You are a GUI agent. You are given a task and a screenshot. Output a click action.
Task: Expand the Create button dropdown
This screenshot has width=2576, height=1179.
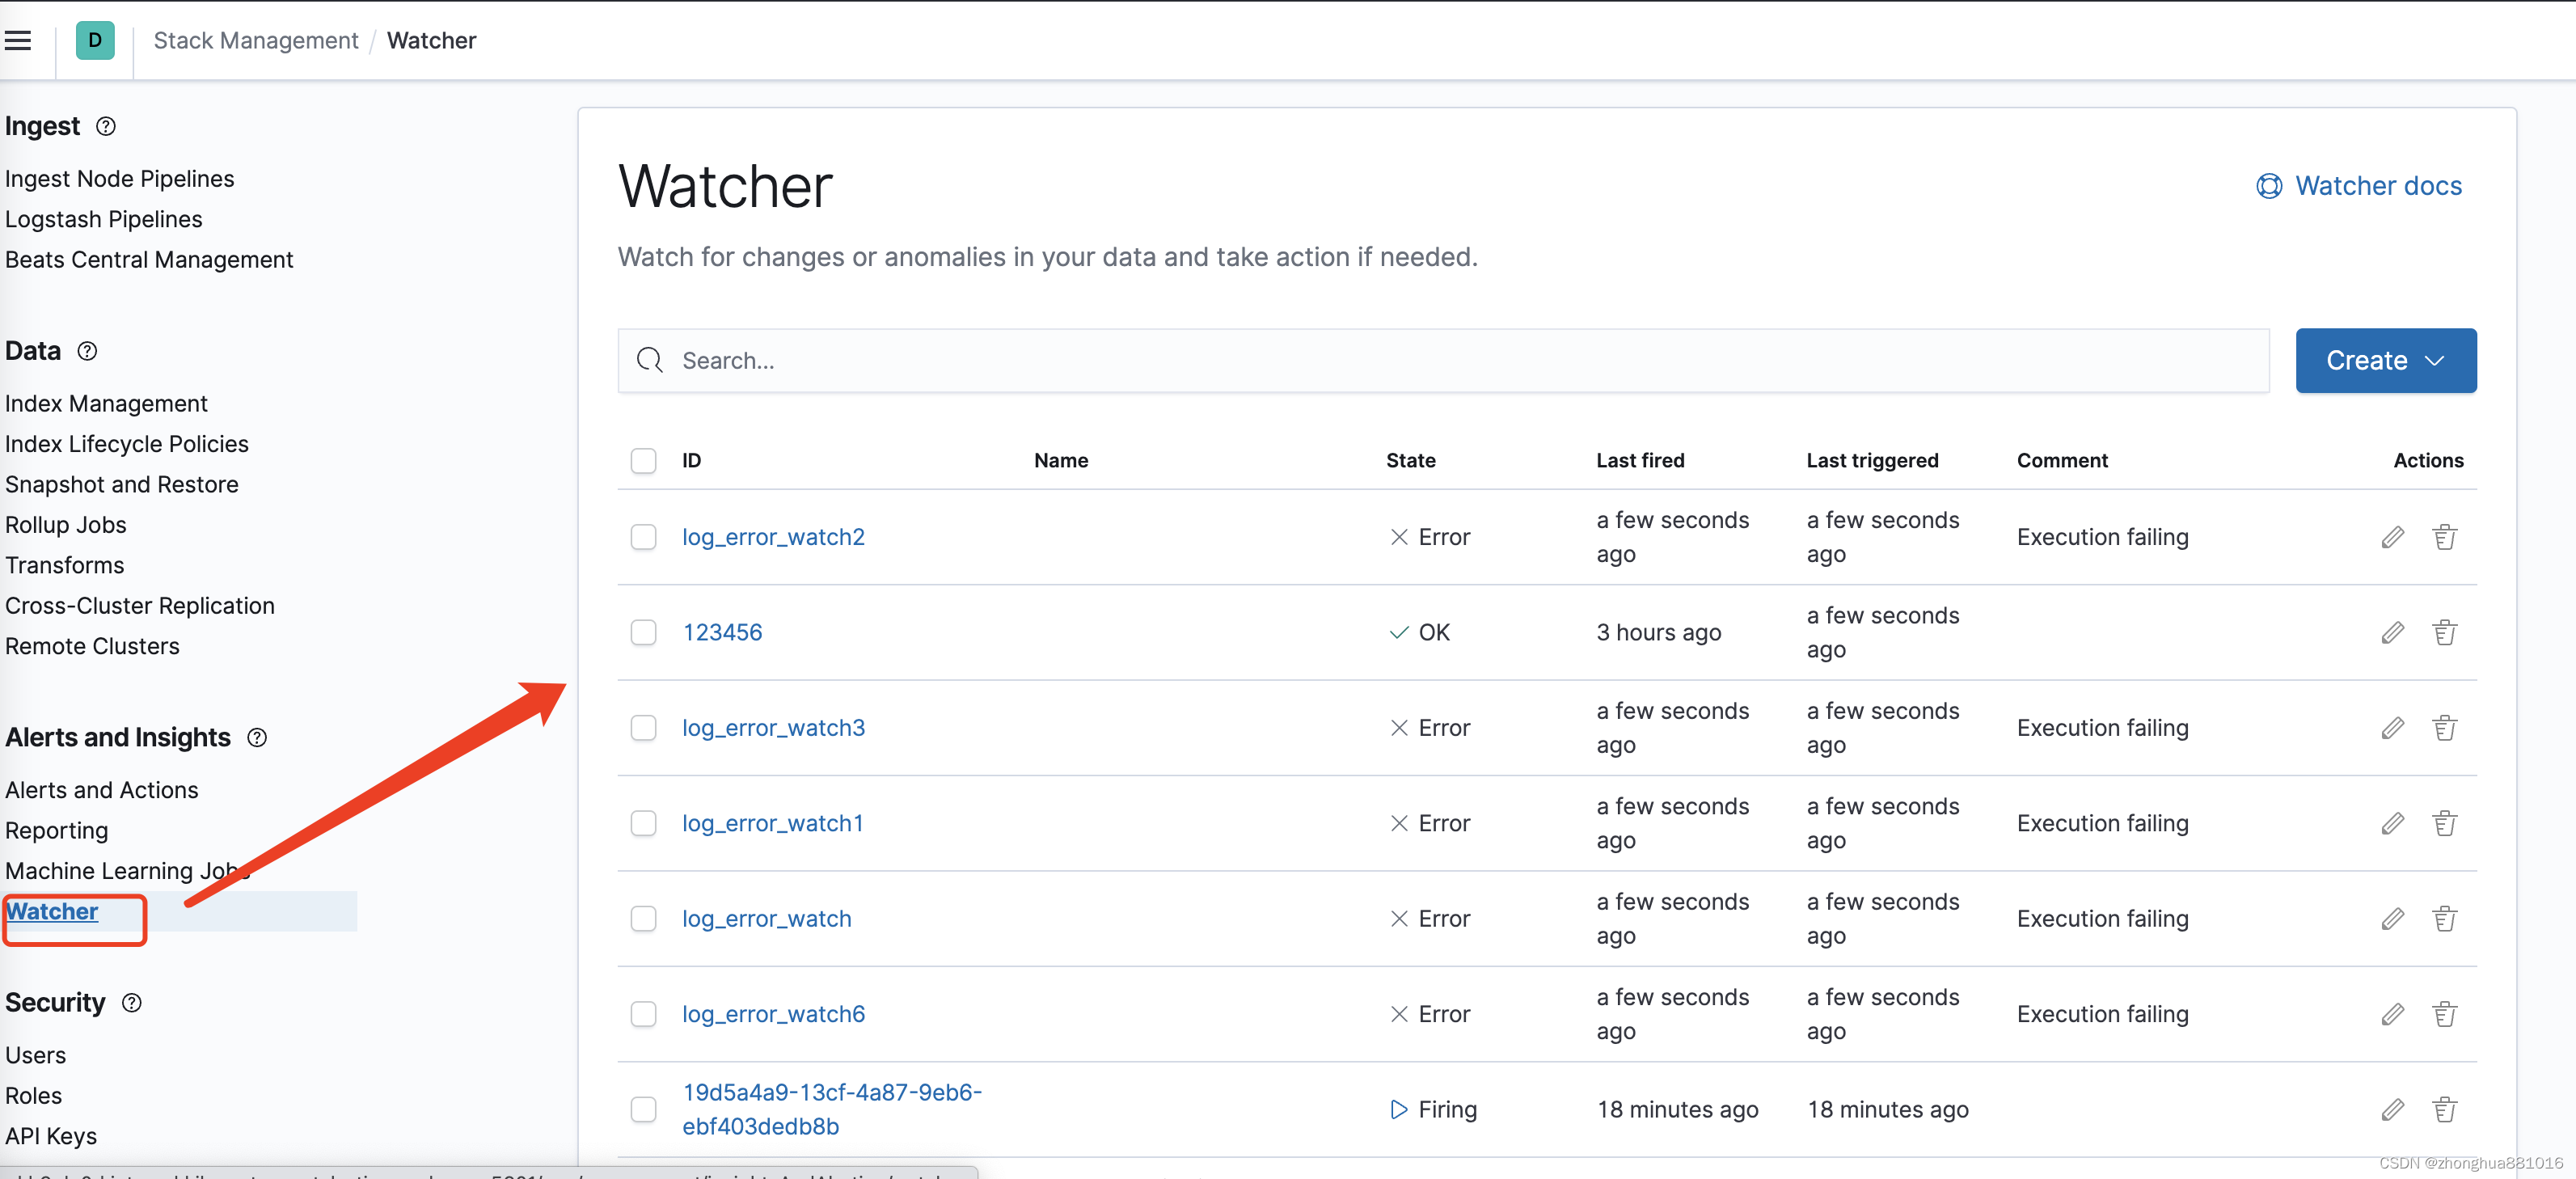click(x=2434, y=360)
